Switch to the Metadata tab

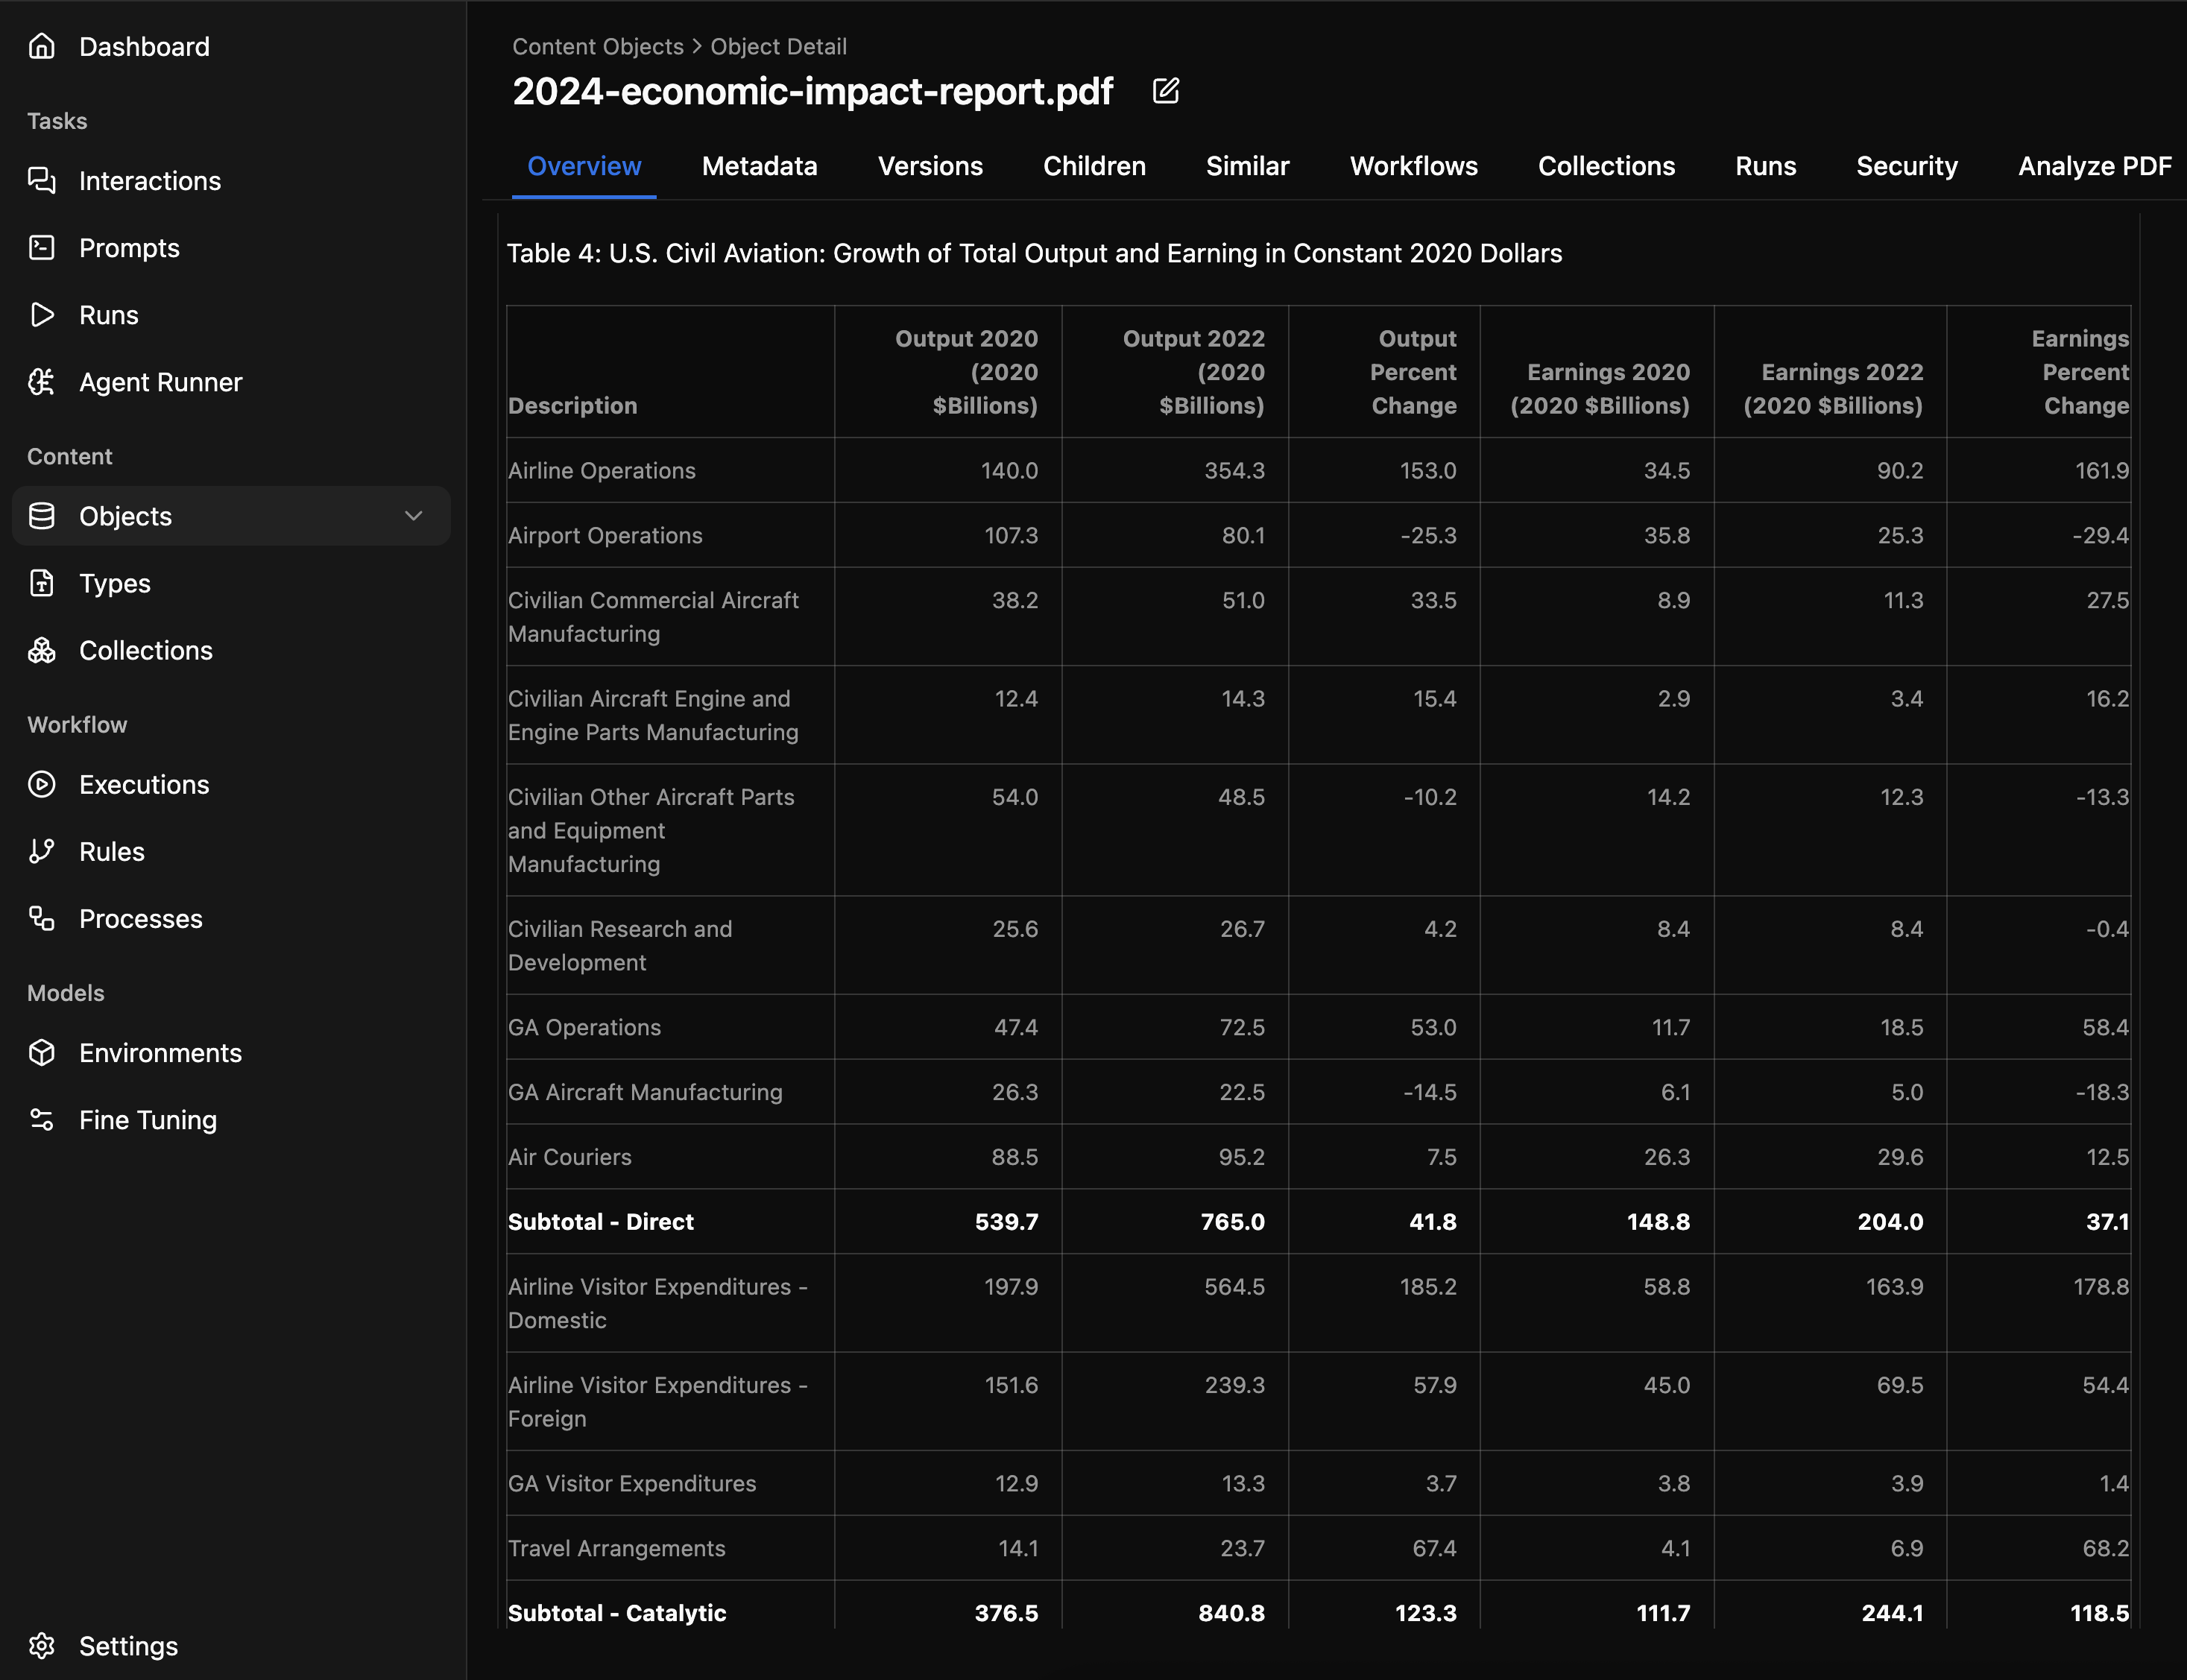point(759,166)
